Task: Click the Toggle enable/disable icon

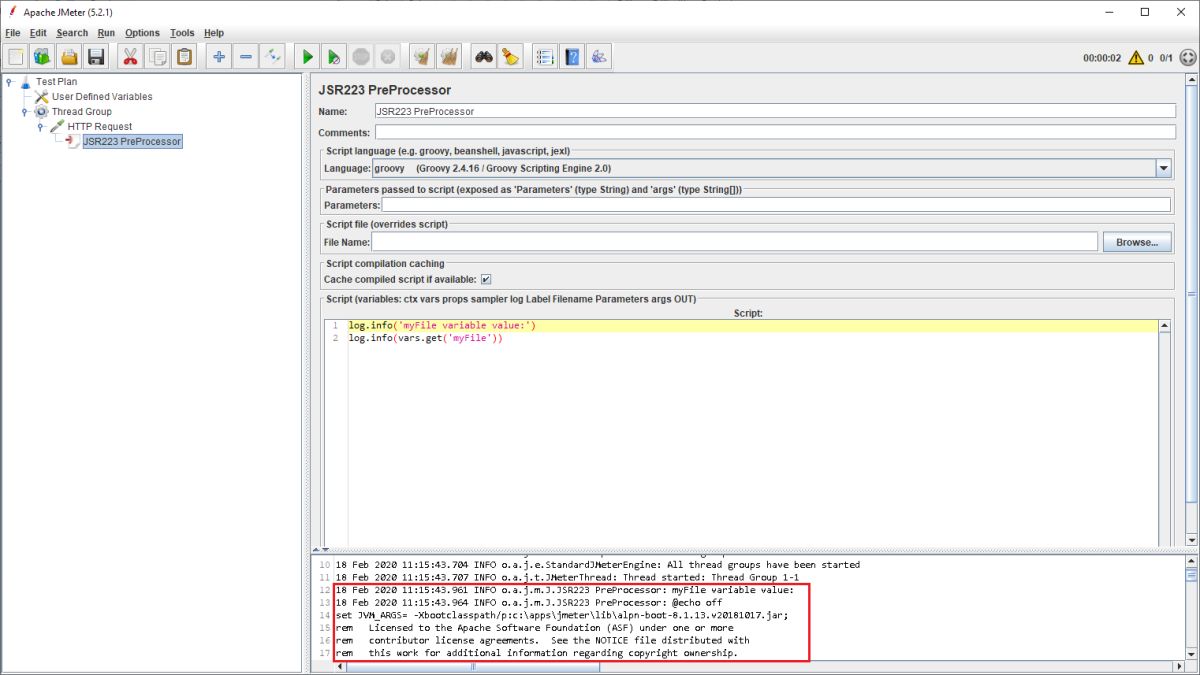Action: (x=273, y=57)
